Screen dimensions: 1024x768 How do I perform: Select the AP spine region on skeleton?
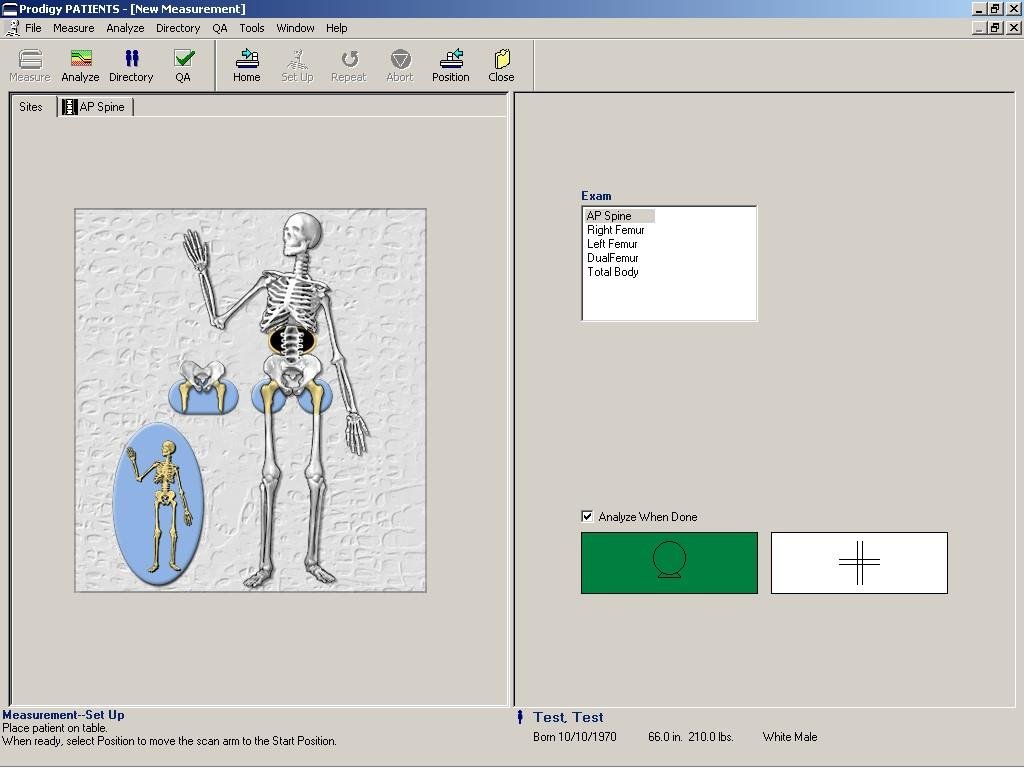[293, 341]
